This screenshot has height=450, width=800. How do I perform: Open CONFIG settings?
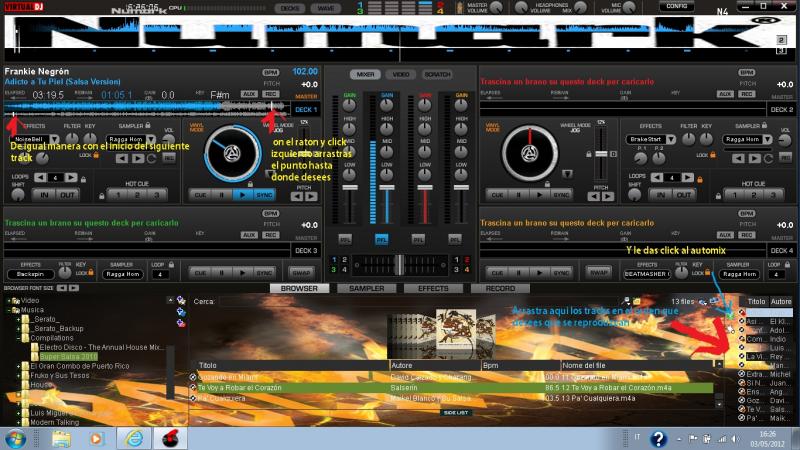677,6
